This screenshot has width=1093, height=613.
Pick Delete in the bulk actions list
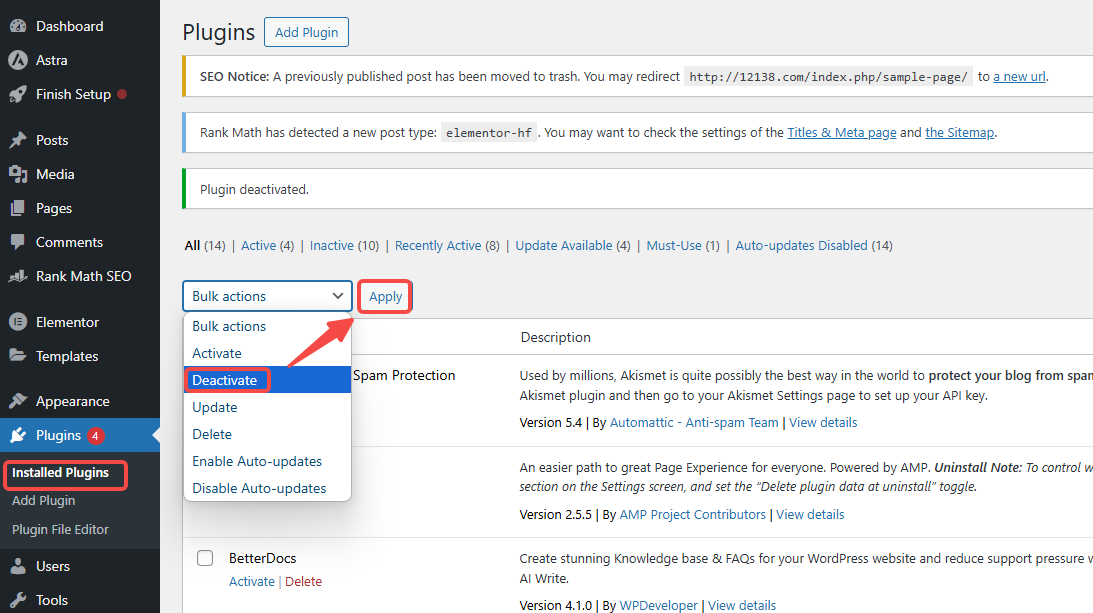[x=212, y=434]
